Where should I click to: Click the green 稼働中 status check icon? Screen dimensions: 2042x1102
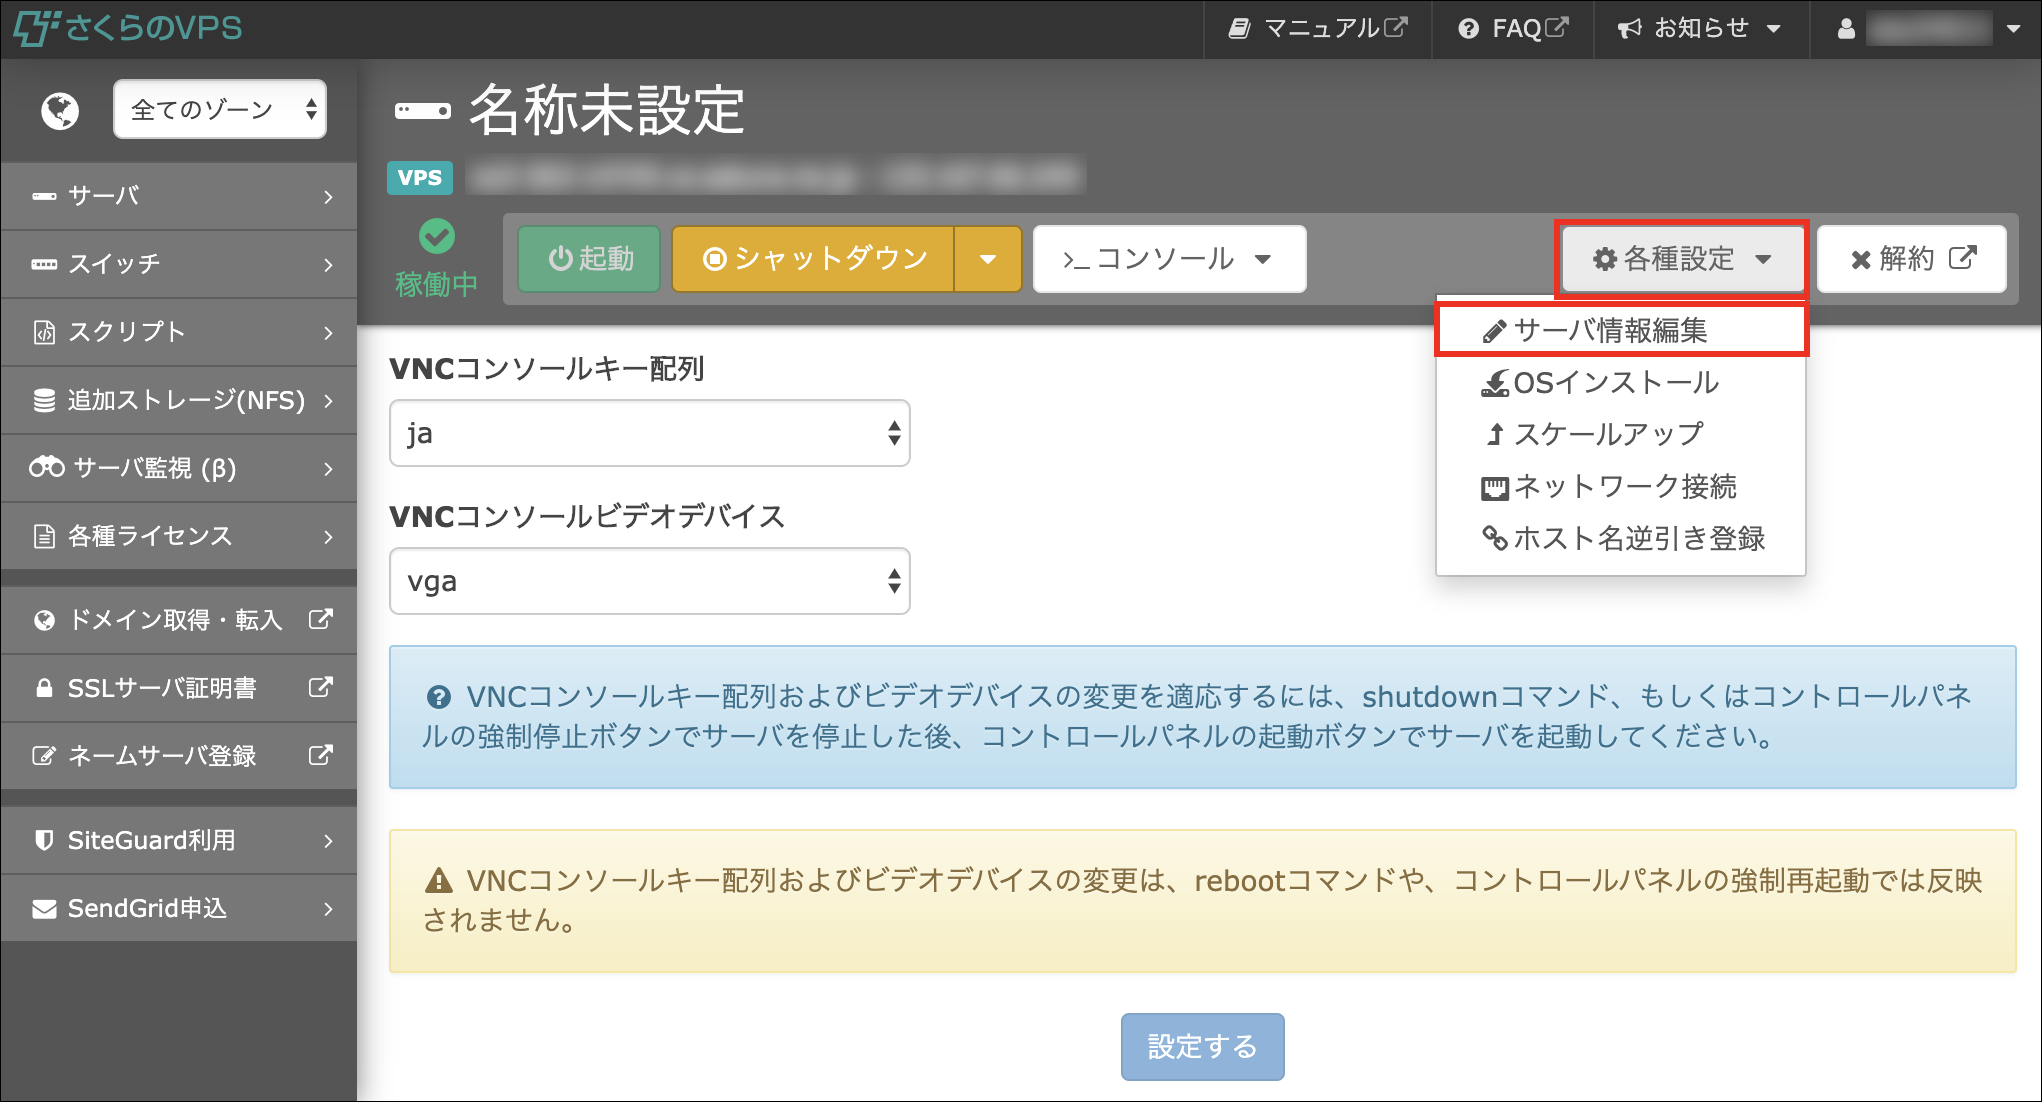(x=437, y=237)
